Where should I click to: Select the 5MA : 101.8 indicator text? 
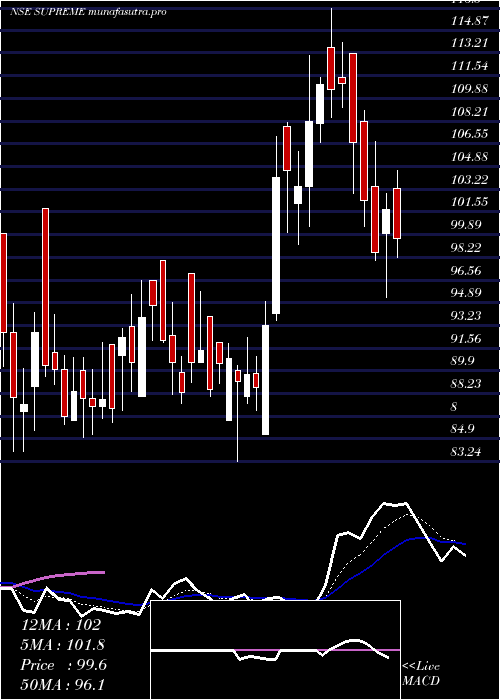click(62, 645)
